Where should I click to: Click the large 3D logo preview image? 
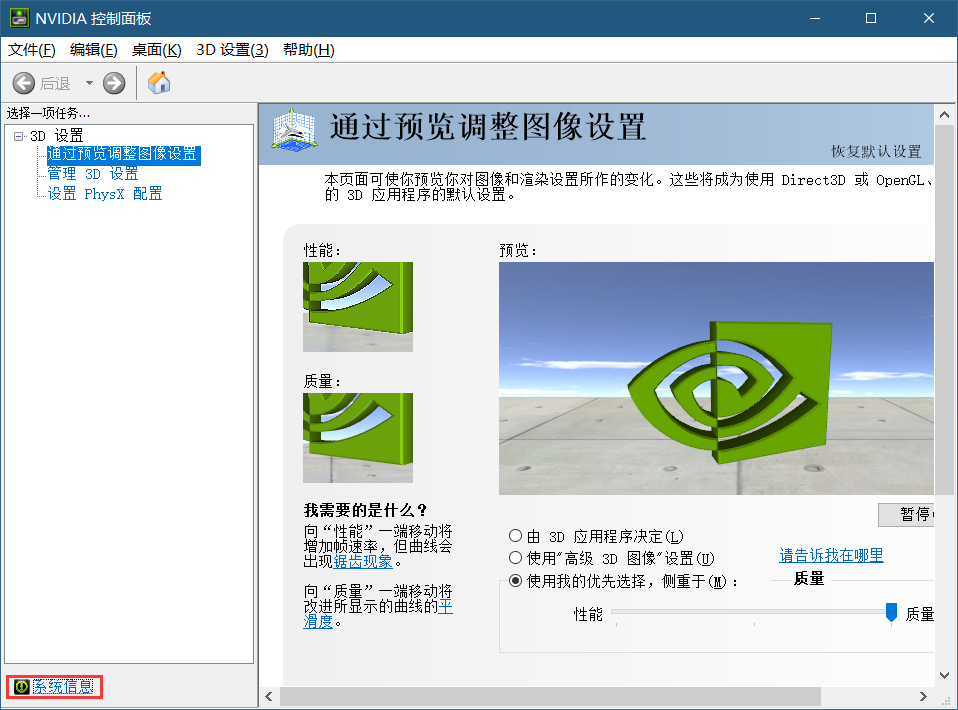tap(716, 378)
